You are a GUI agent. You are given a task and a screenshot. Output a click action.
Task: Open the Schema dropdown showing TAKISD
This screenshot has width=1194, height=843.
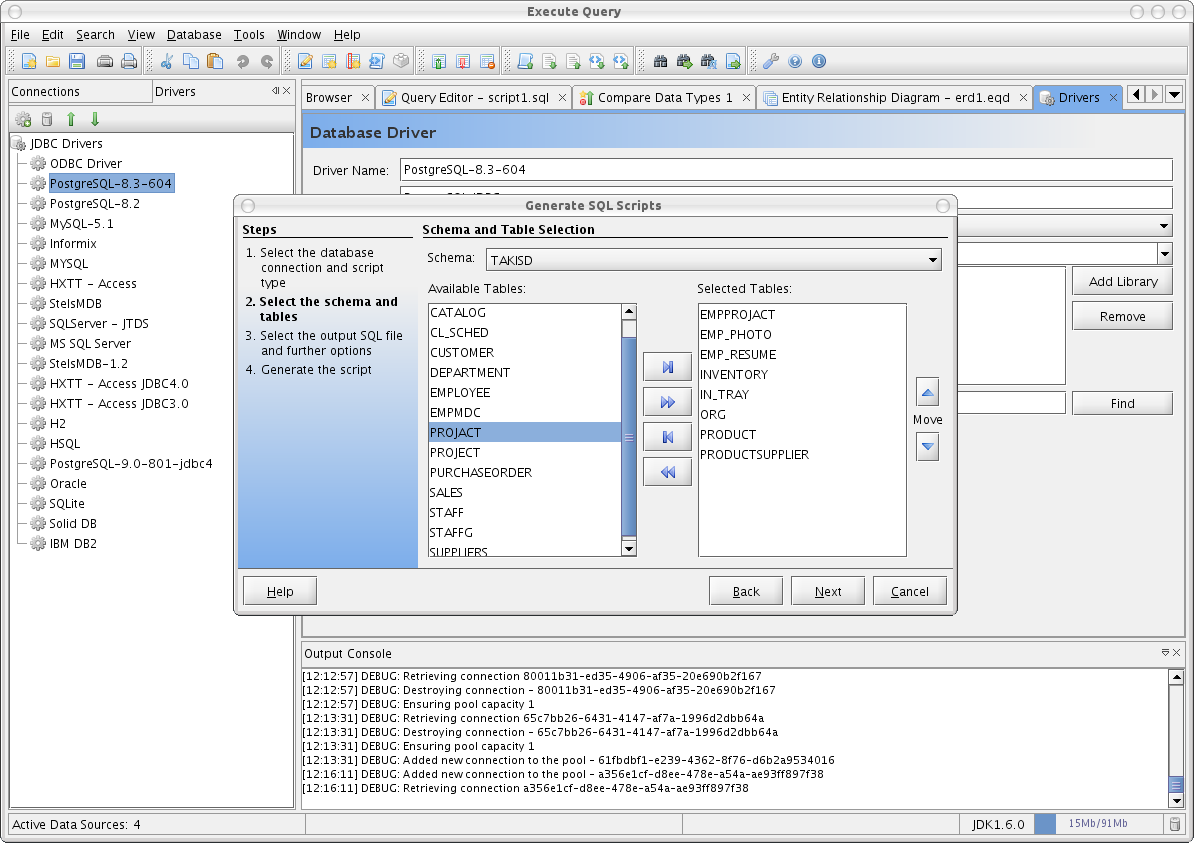pos(931,259)
